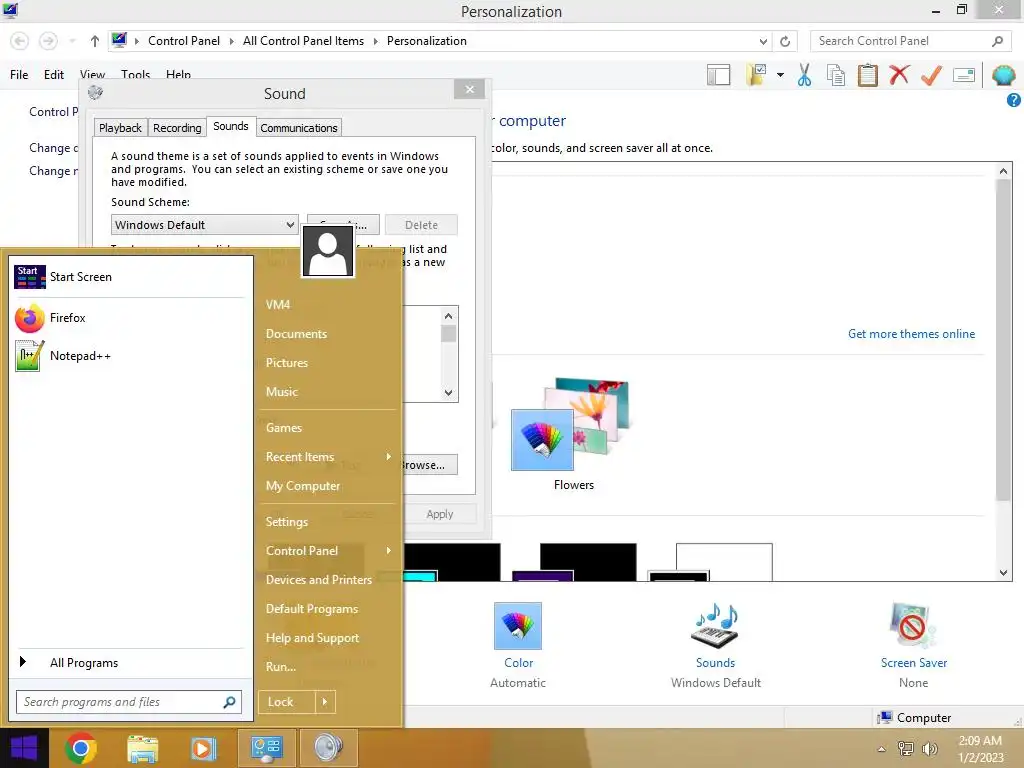Screen dimensions: 1024x768
Task: Select the Control Panel taskbar icon
Action: 266,748
